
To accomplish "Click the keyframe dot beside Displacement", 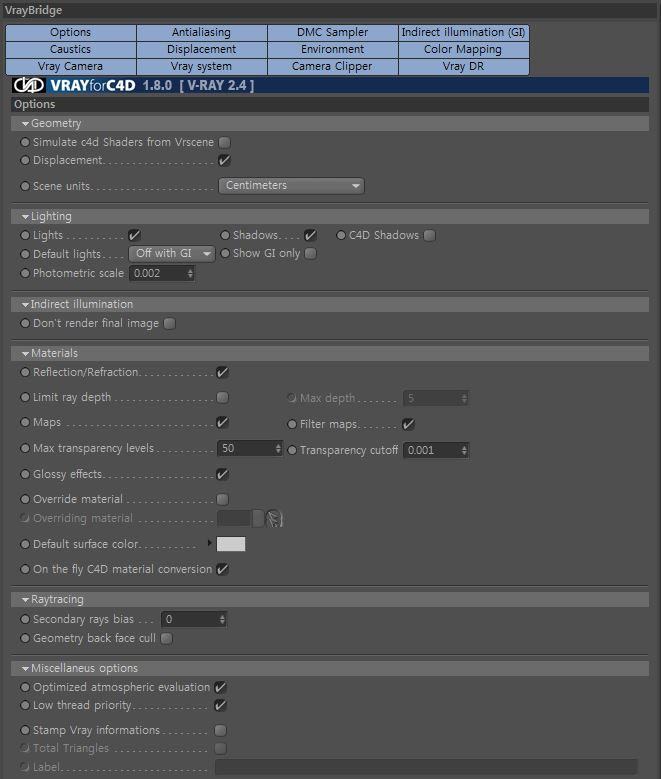I will (25, 160).
